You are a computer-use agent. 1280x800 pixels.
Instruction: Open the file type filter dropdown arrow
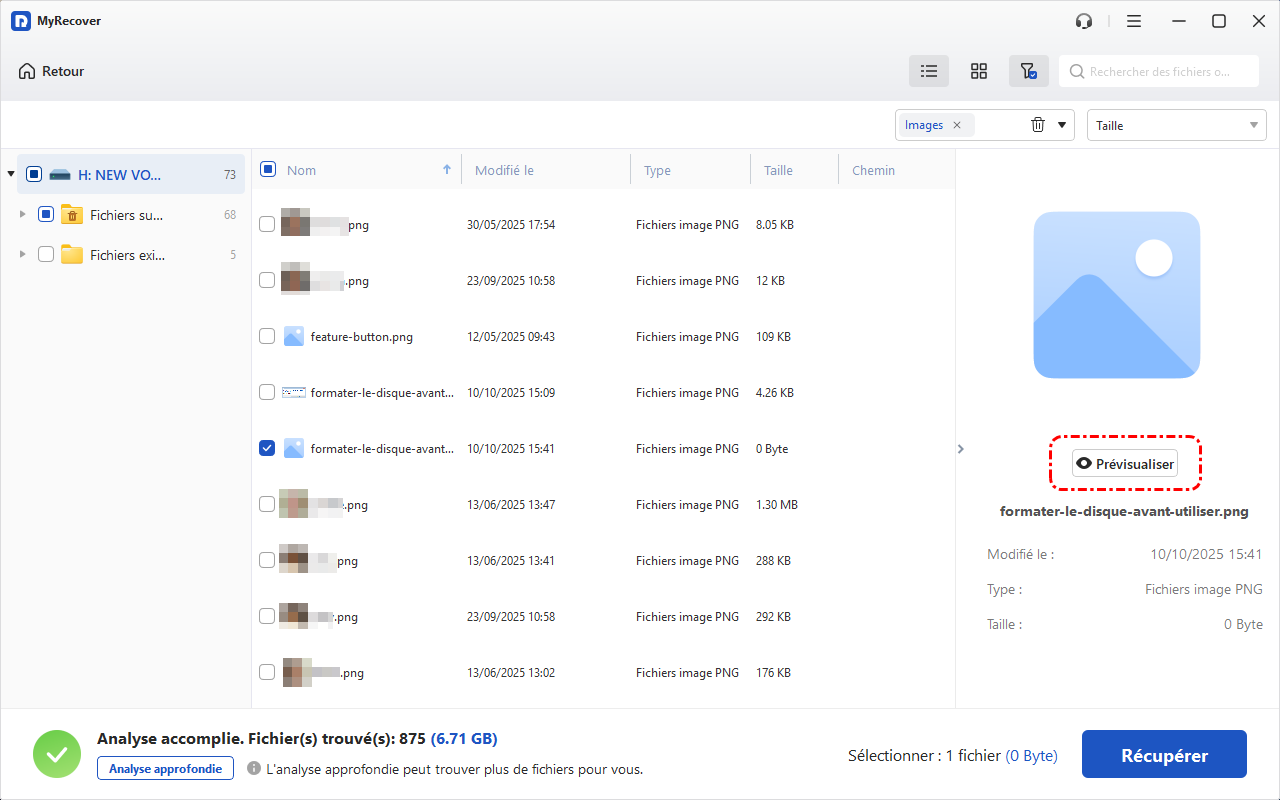coord(1062,125)
